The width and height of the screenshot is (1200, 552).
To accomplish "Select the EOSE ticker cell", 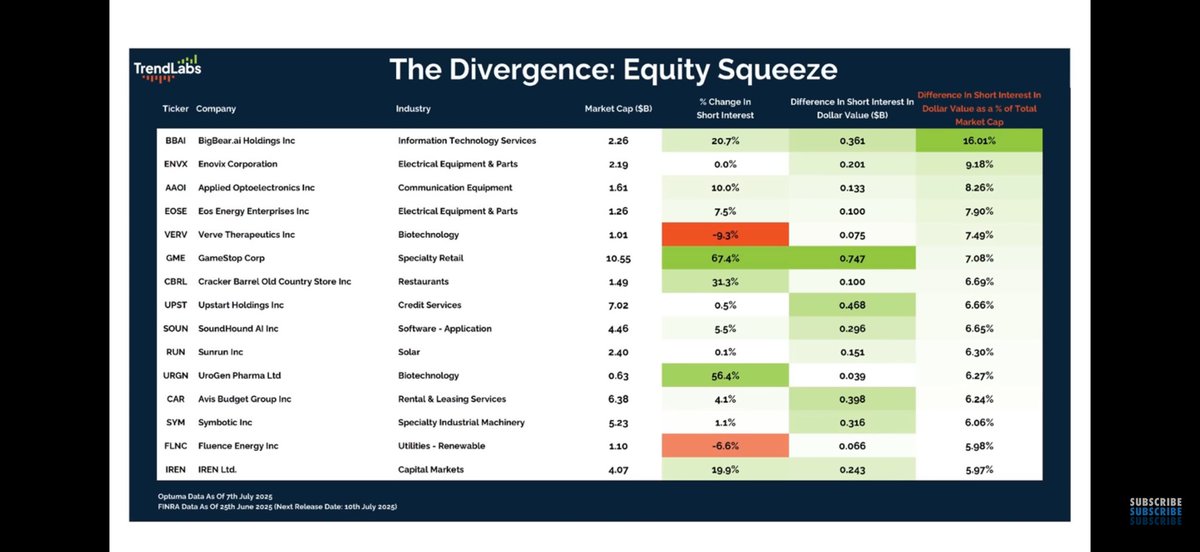I will point(175,211).
